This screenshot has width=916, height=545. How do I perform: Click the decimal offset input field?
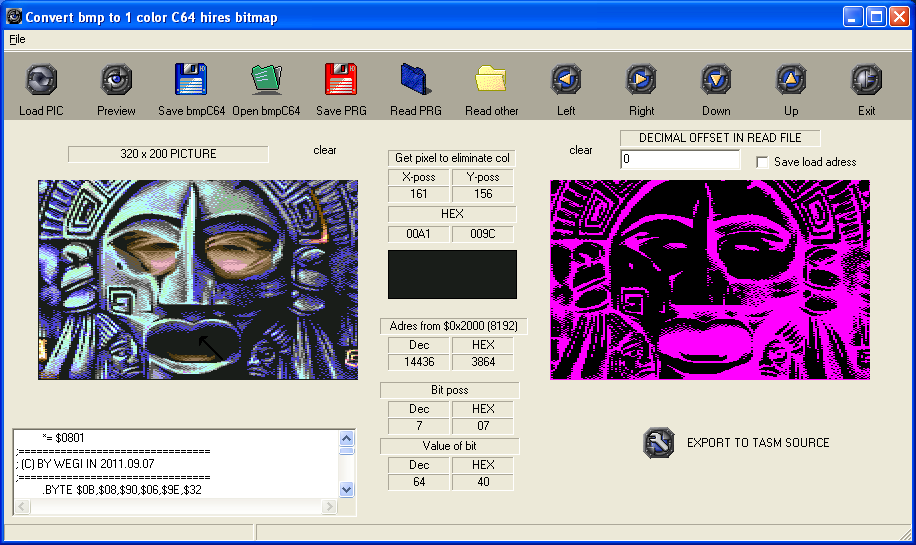pyautogui.click(x=680, y=160)
